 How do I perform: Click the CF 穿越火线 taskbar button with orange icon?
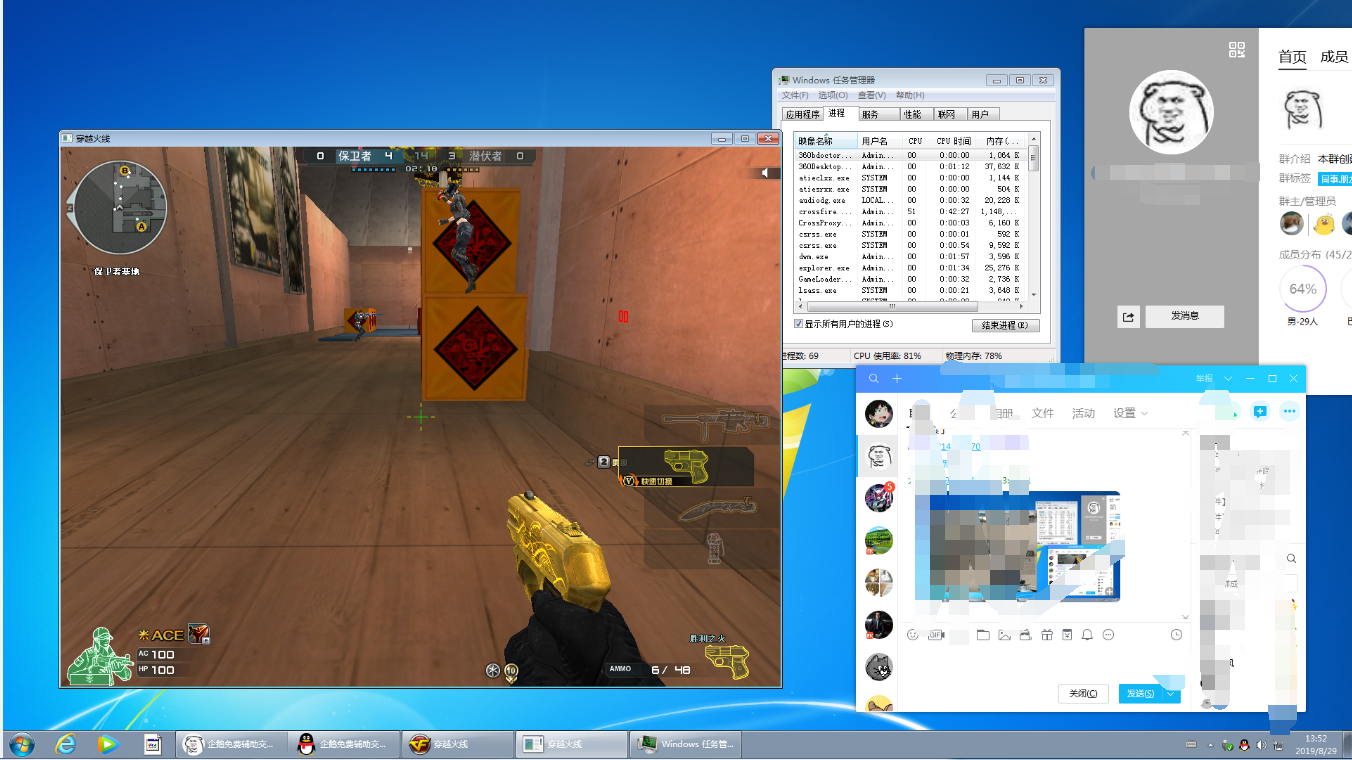point(457,744)
